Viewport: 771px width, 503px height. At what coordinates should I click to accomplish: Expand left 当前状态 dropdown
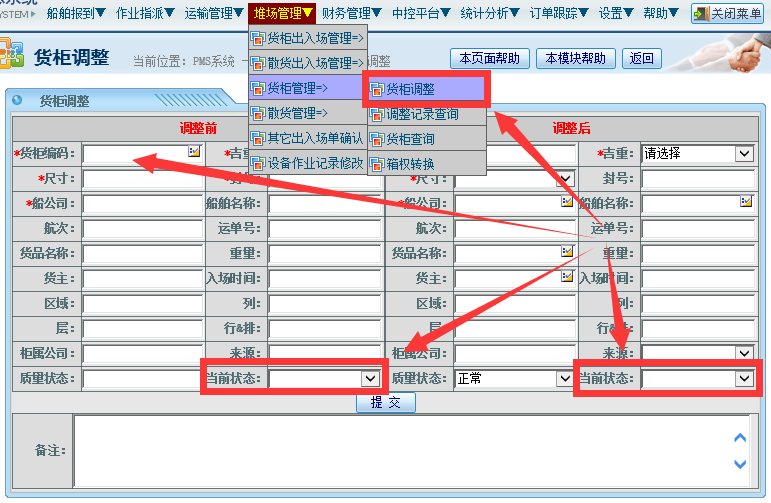point(370,379)
